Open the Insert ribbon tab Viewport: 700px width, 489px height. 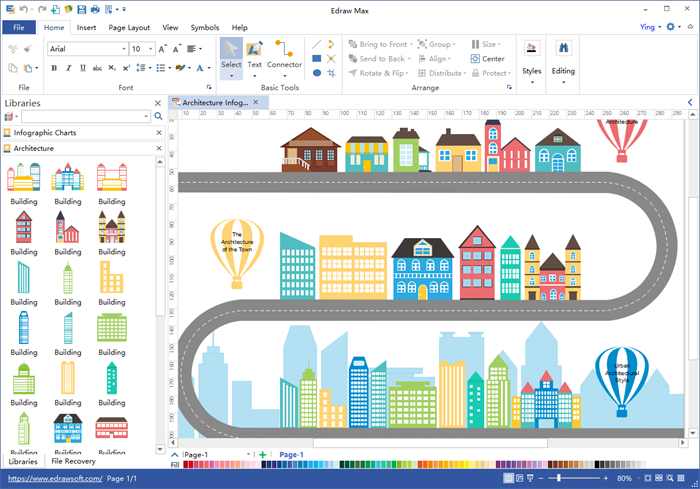(87, 28)
